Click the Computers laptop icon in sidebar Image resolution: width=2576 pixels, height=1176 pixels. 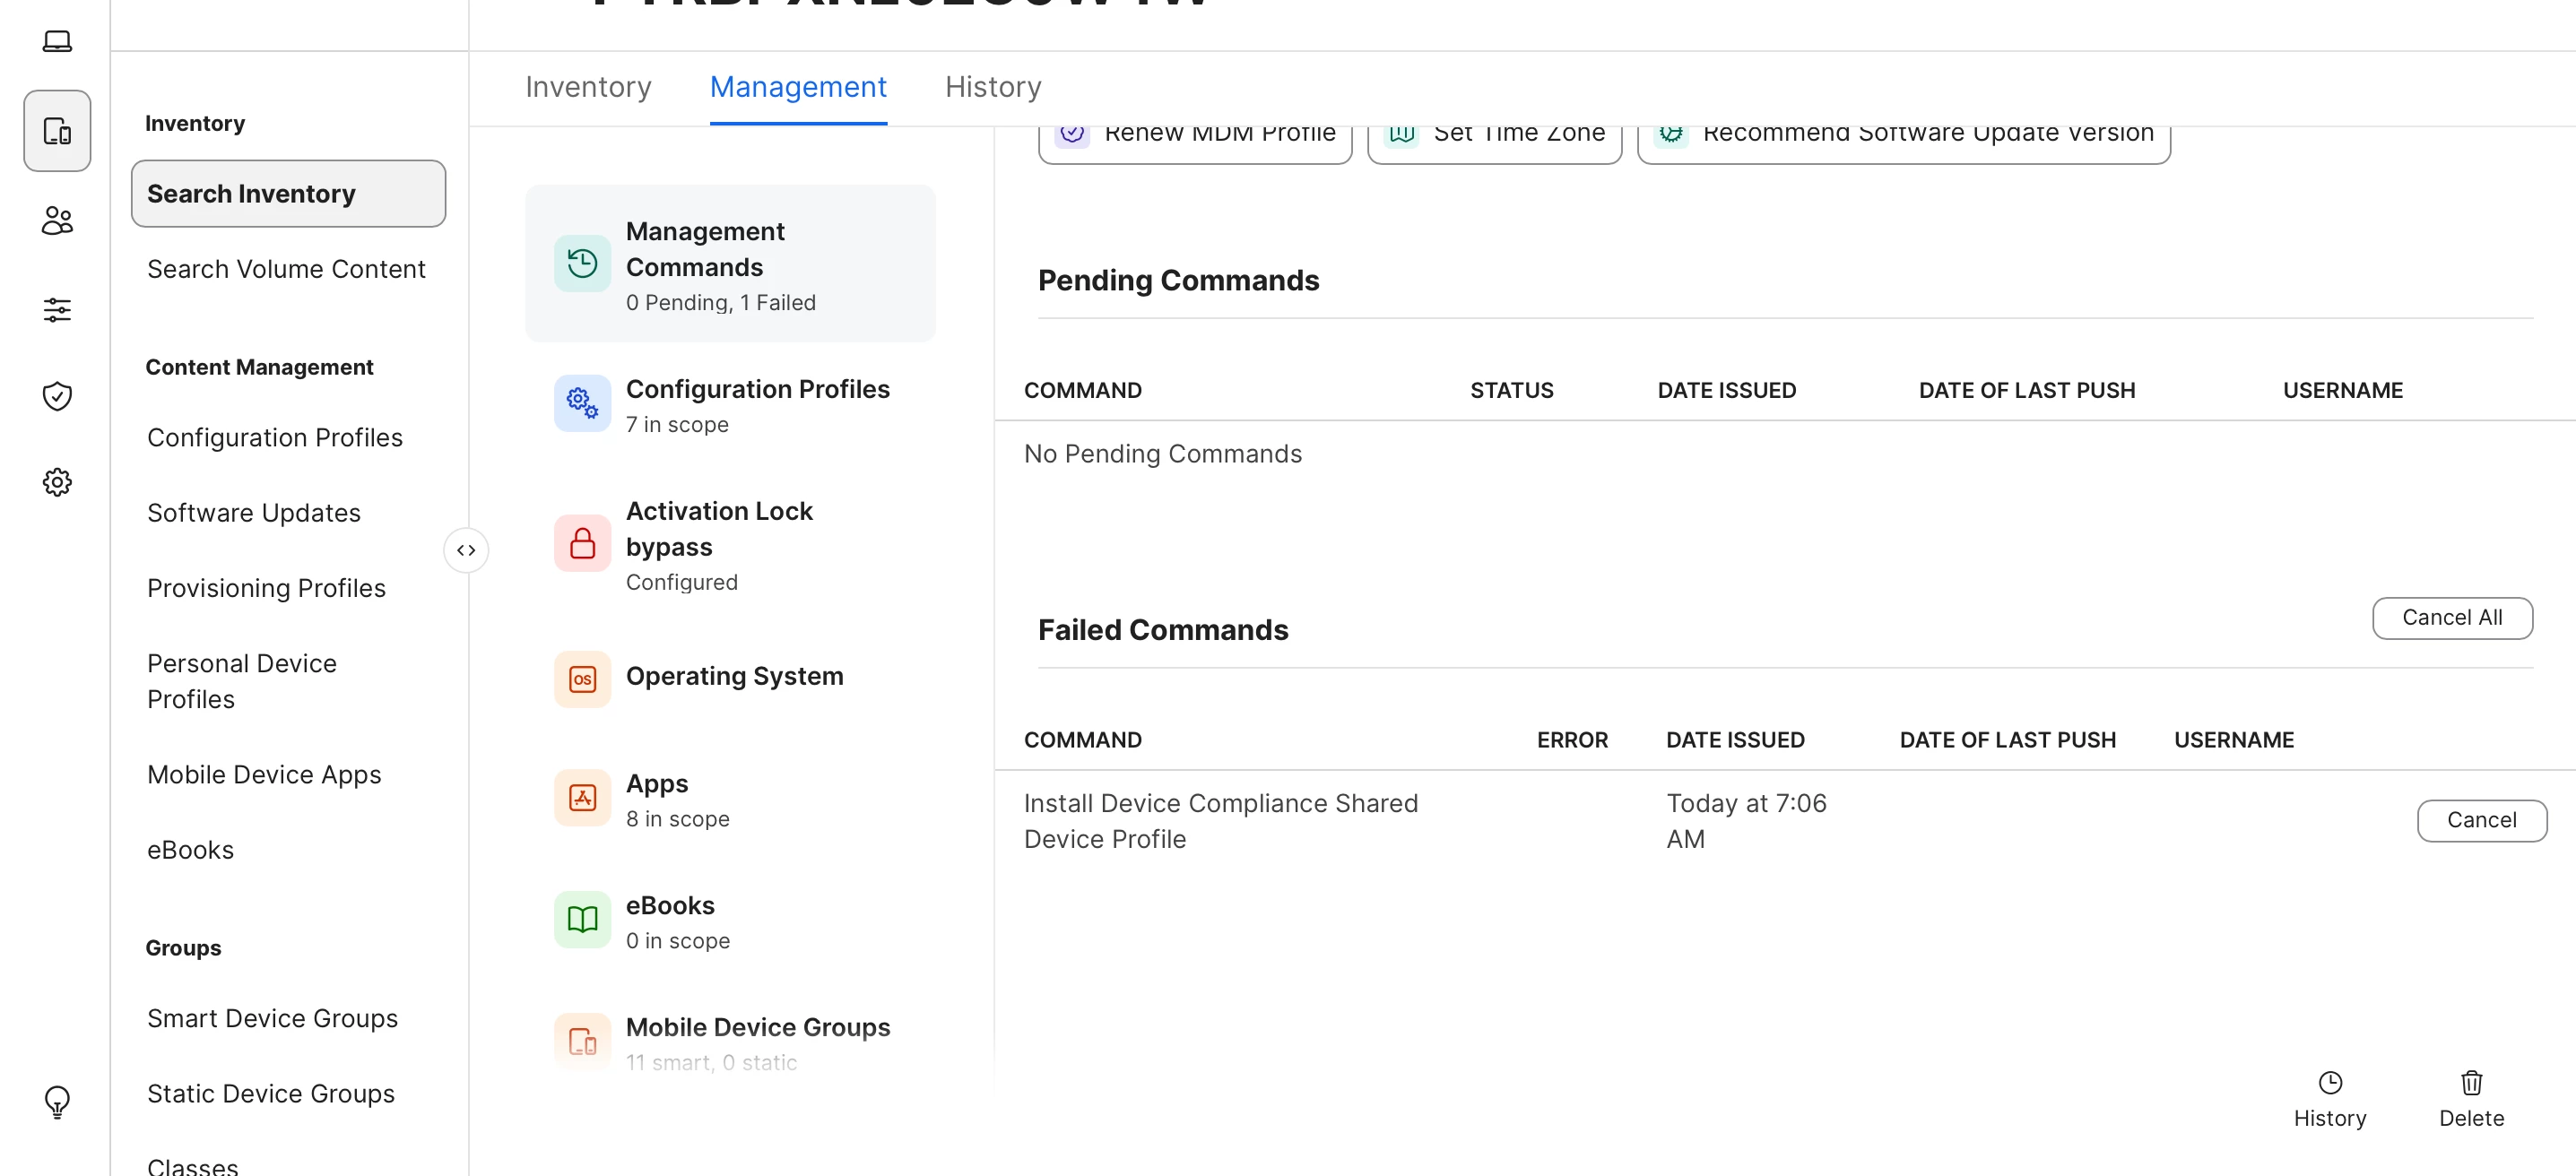click(x=57, y=41)
